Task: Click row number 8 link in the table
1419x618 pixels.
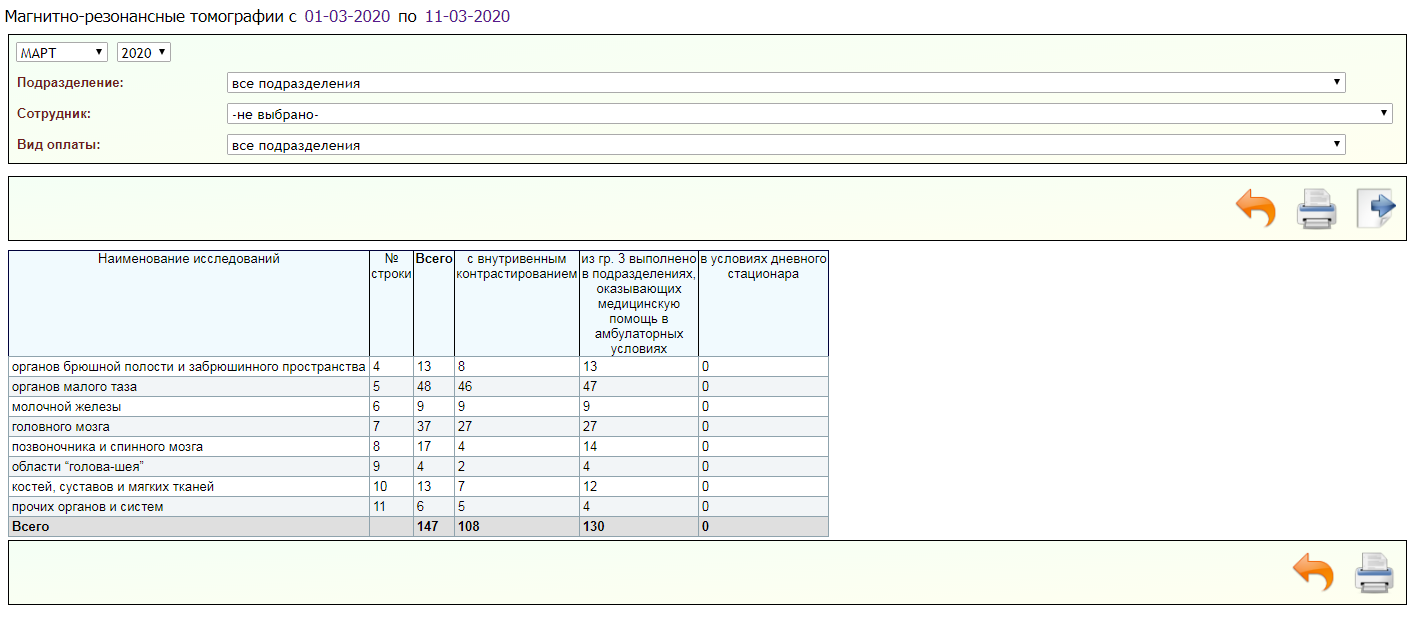Action: pyautogui.click(x=377, y=446)
